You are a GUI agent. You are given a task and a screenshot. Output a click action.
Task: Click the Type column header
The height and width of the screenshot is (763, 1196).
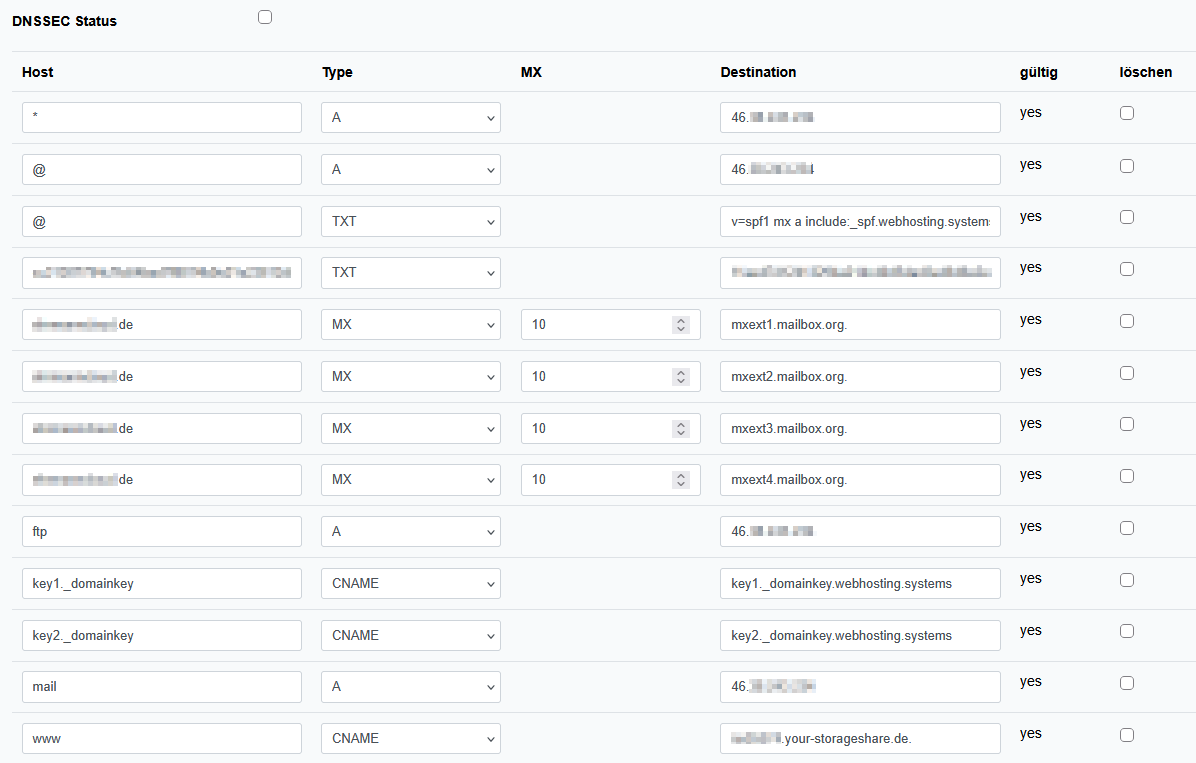point(337,72)
